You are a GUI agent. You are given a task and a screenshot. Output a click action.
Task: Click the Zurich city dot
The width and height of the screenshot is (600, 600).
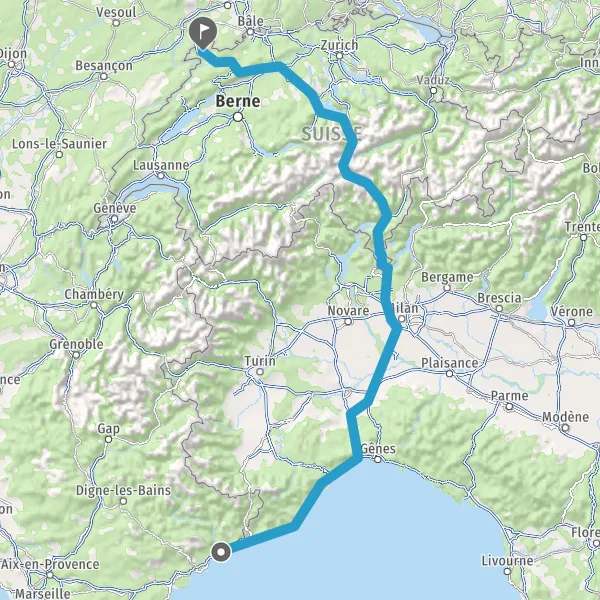339,56
